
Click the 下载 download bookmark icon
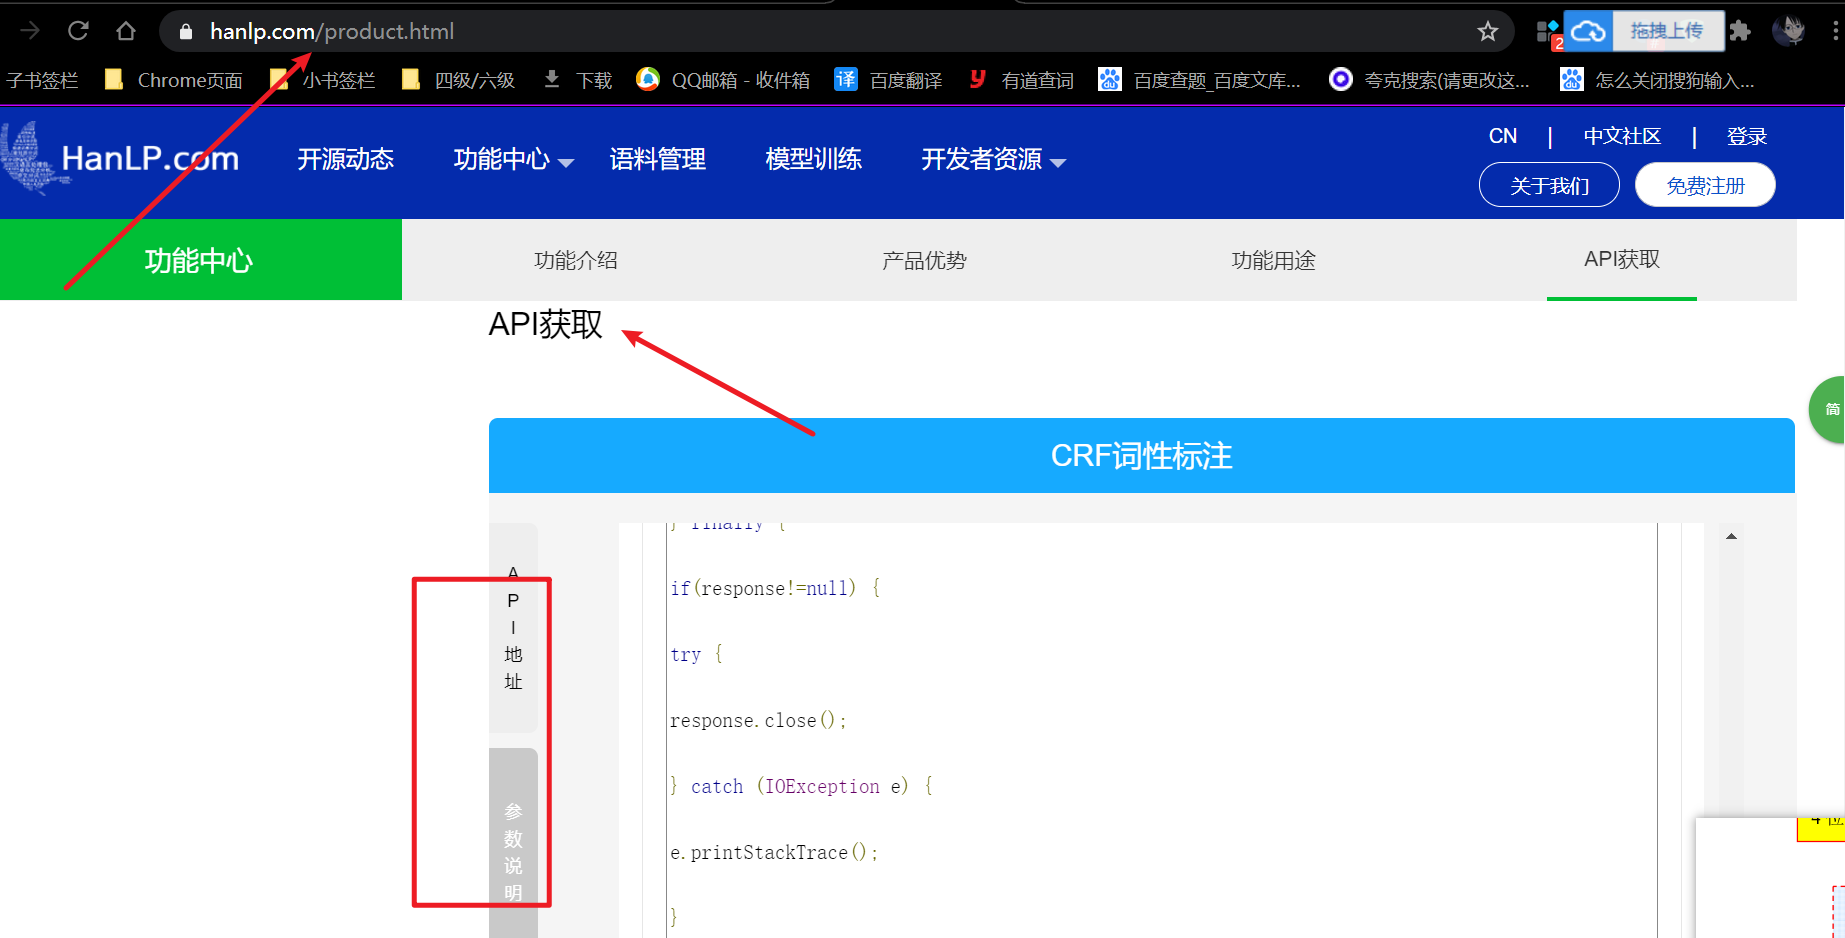click(x=551, y=79)
